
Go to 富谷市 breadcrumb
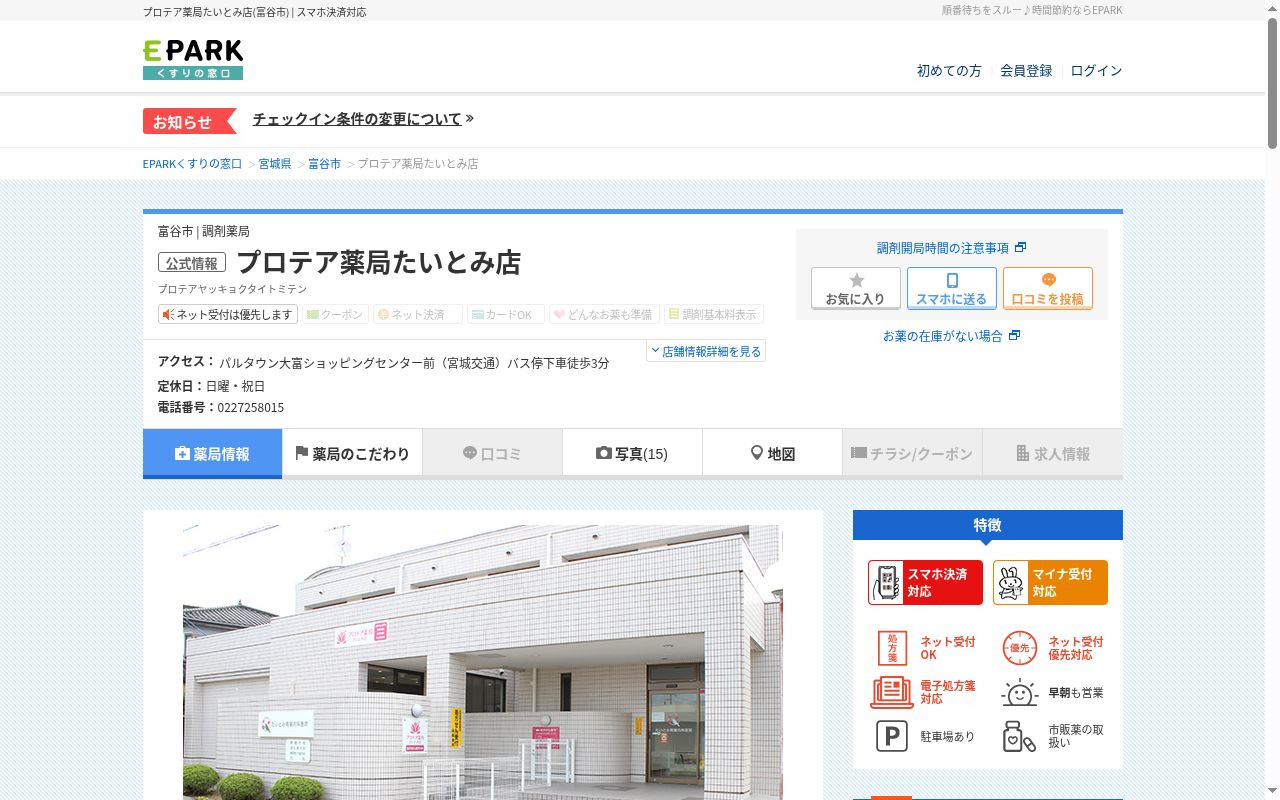324,163
